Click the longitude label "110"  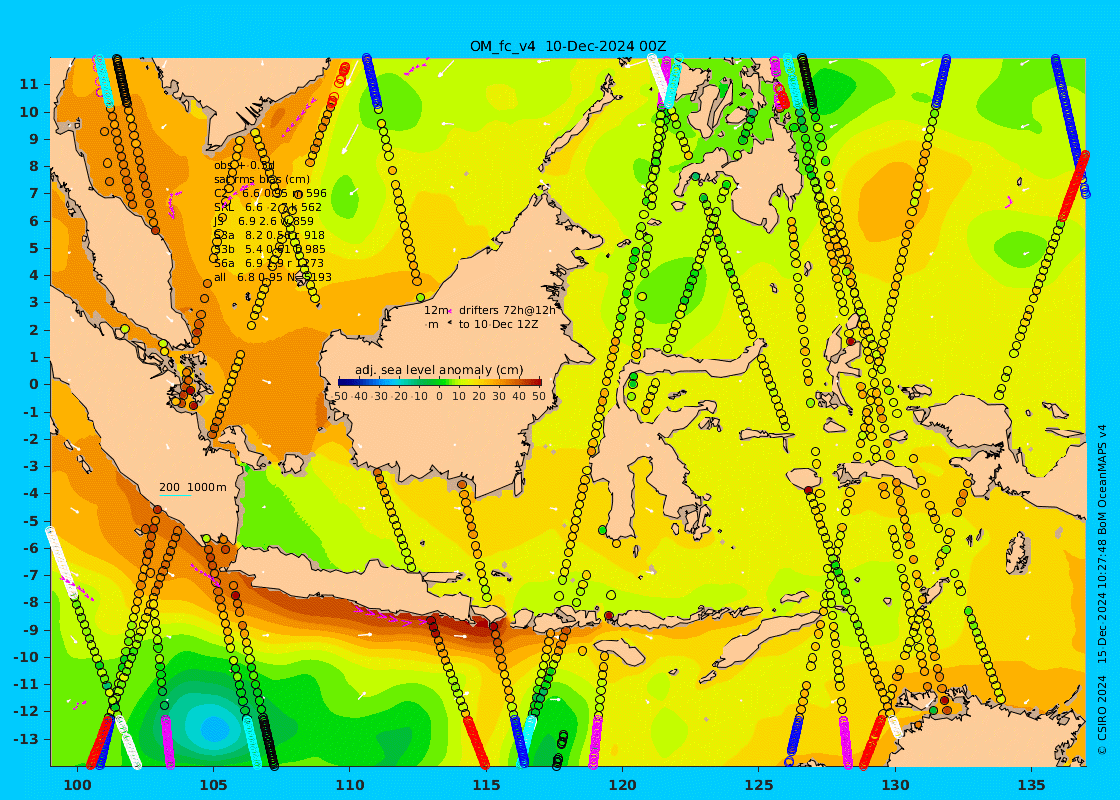click(350, 784)
